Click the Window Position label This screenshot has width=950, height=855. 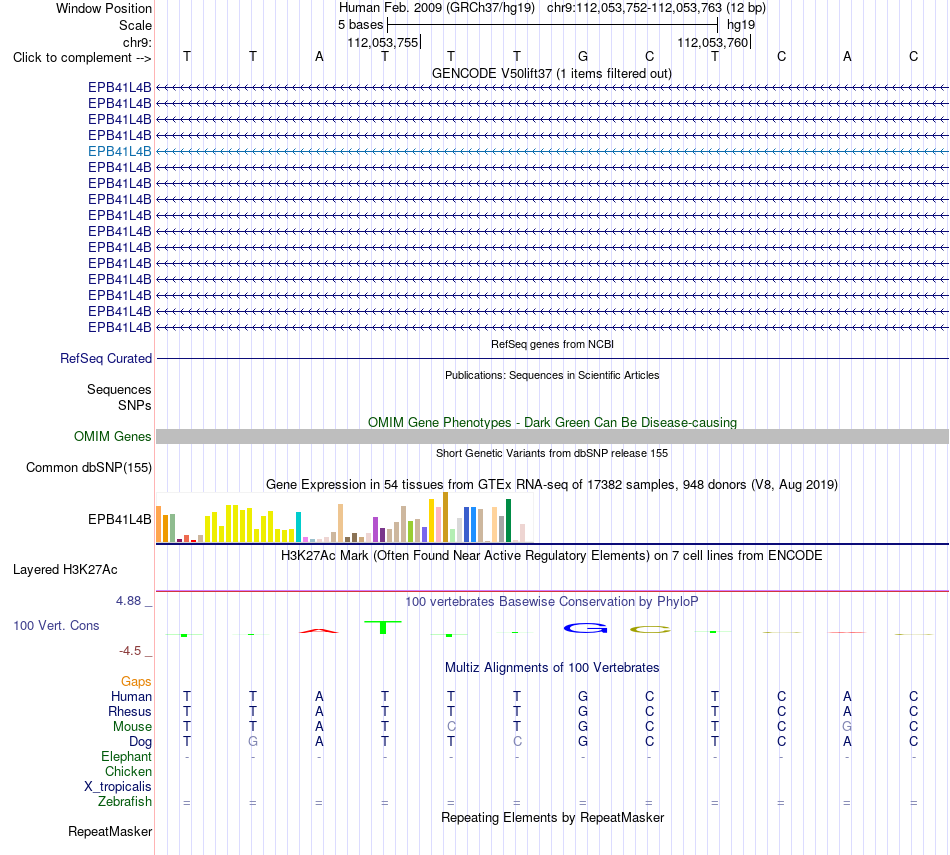coord(104,8)
